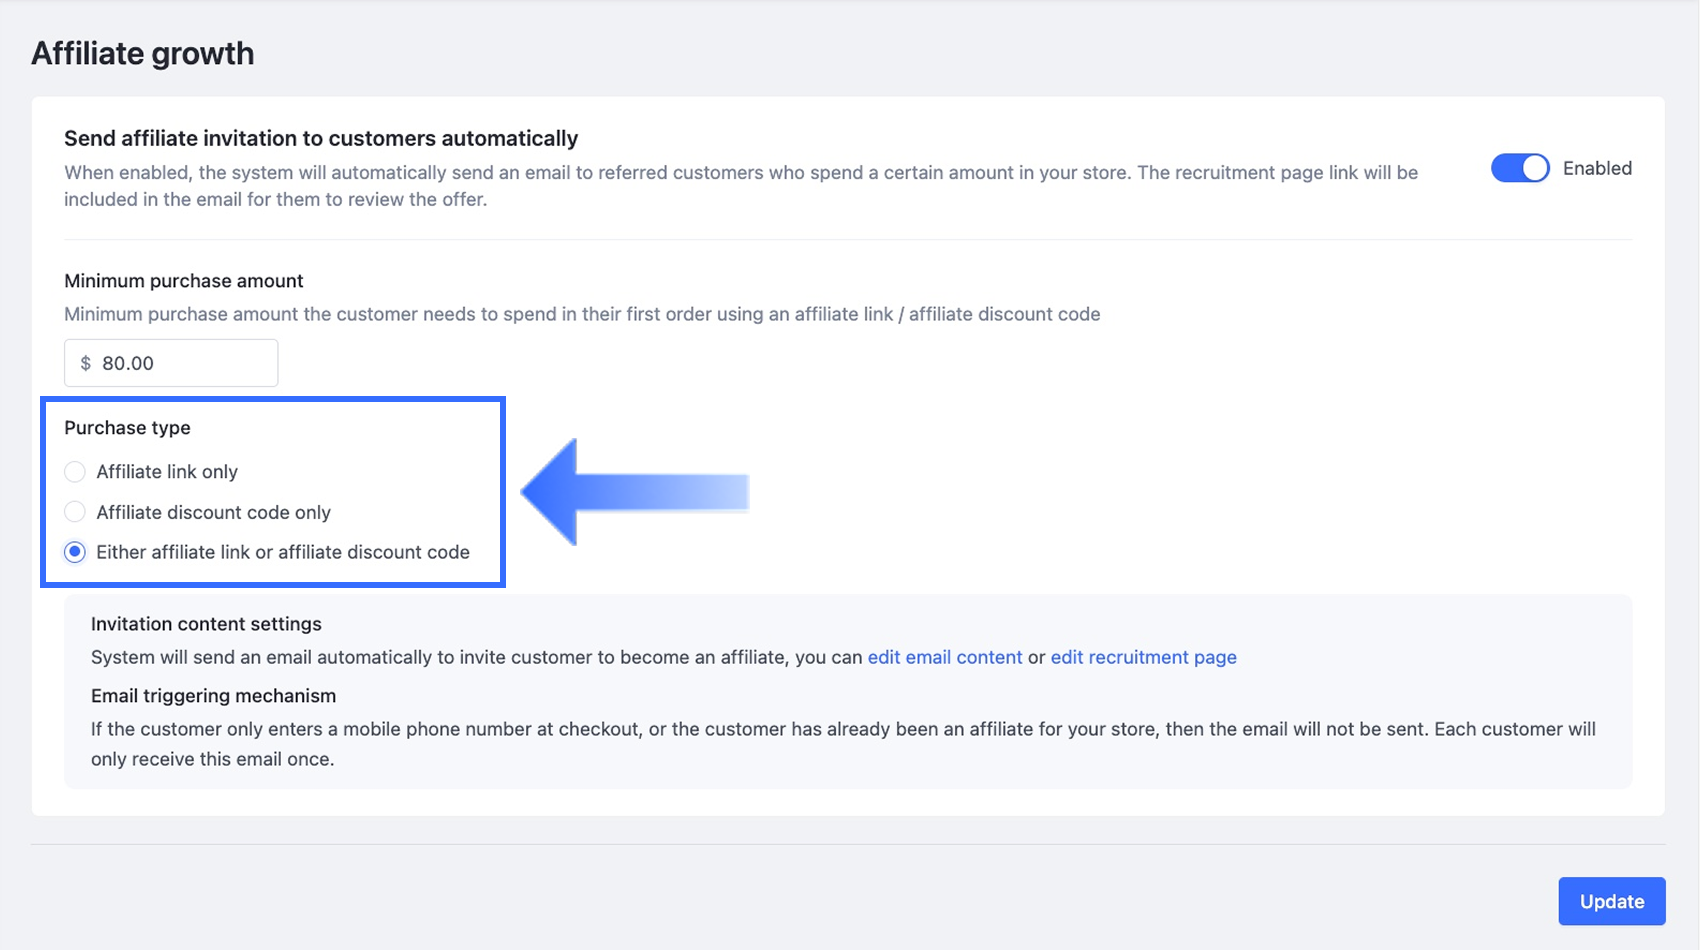Click 'Email triggering mechanism' heading
This screenshot has height=950, width=1700.
(x=213, y=696)
